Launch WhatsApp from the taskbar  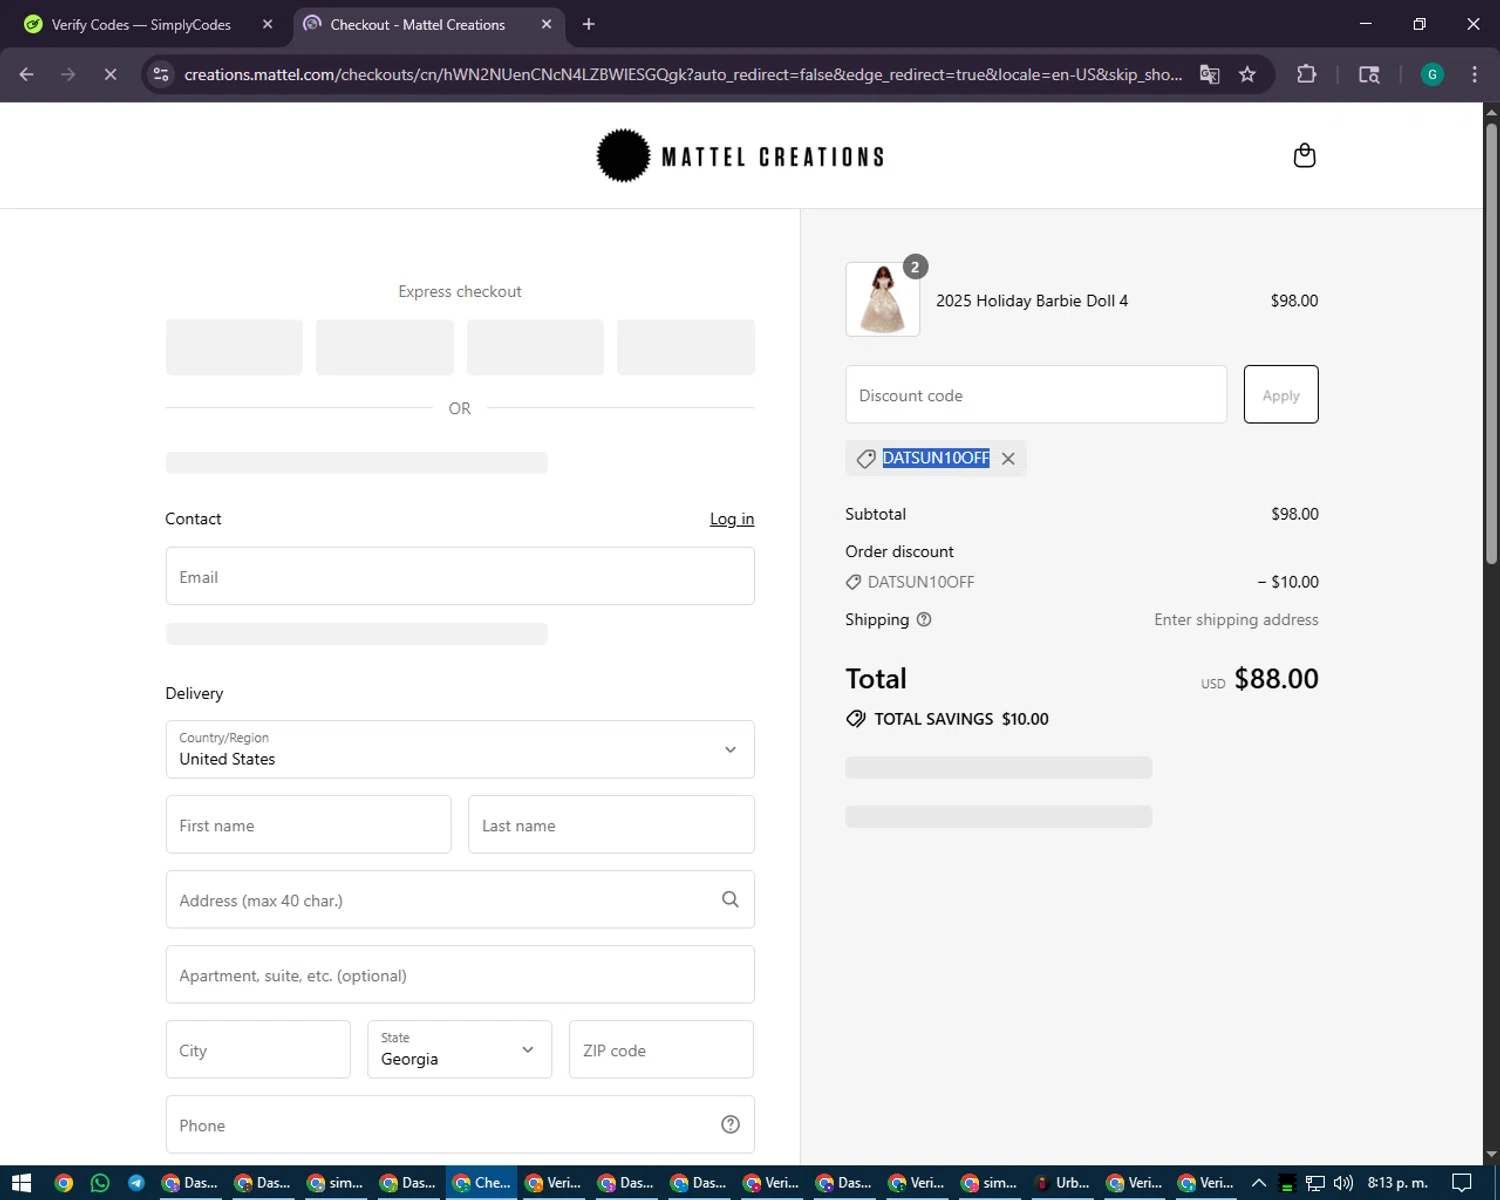[x=100, y=1183]
